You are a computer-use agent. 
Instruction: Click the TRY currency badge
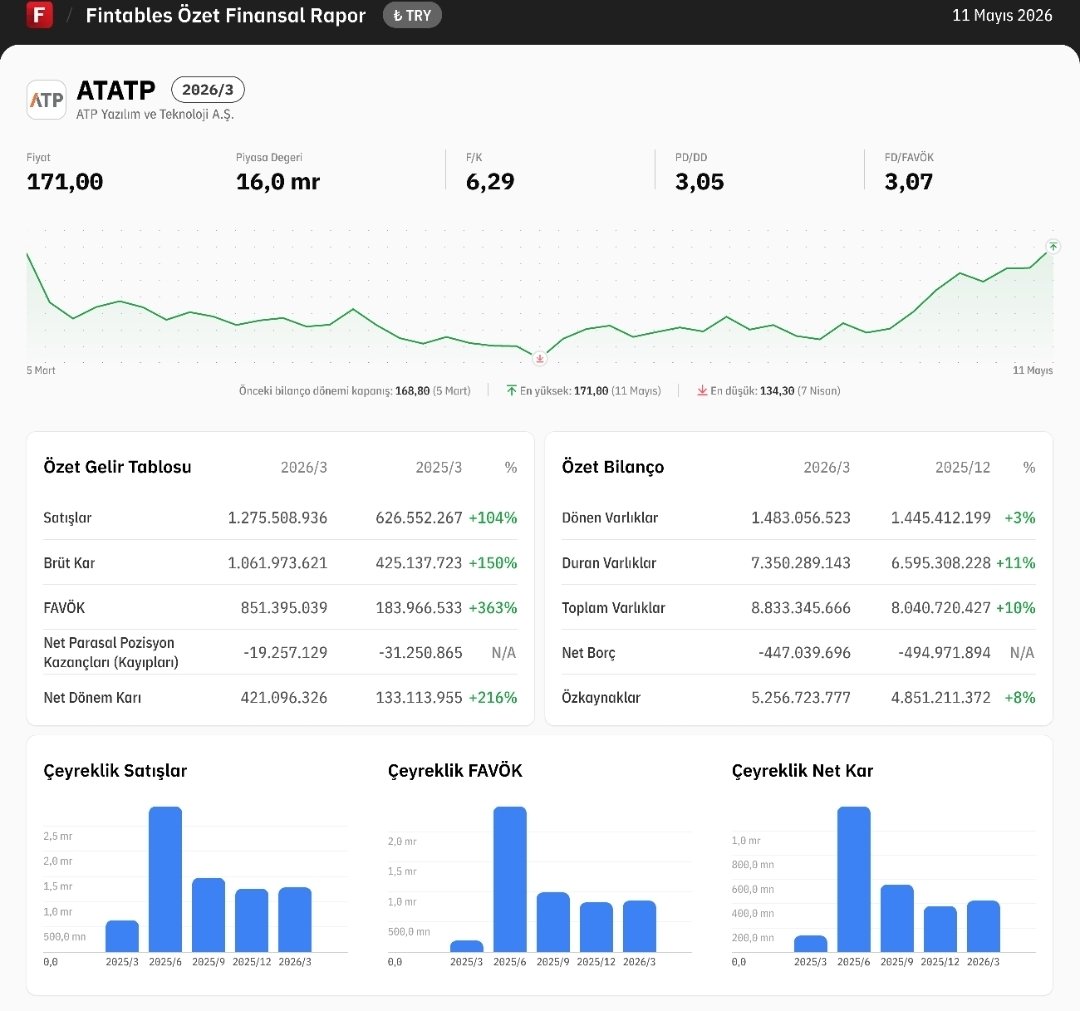tap(412, 15)
